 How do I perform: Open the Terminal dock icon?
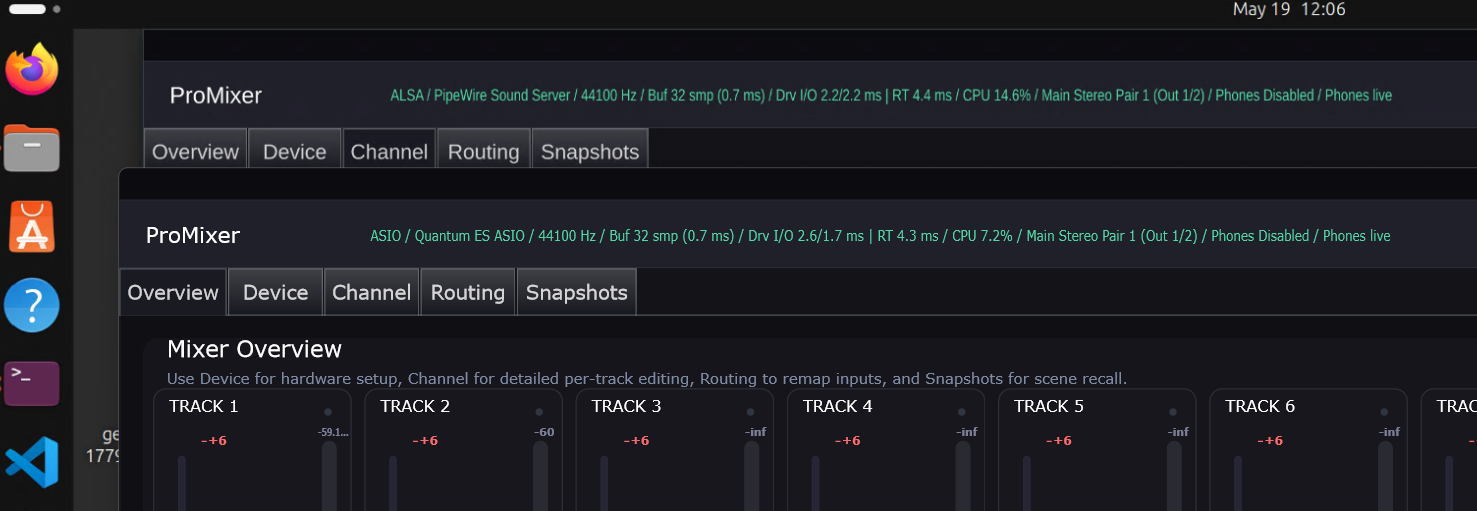(32, 383)
